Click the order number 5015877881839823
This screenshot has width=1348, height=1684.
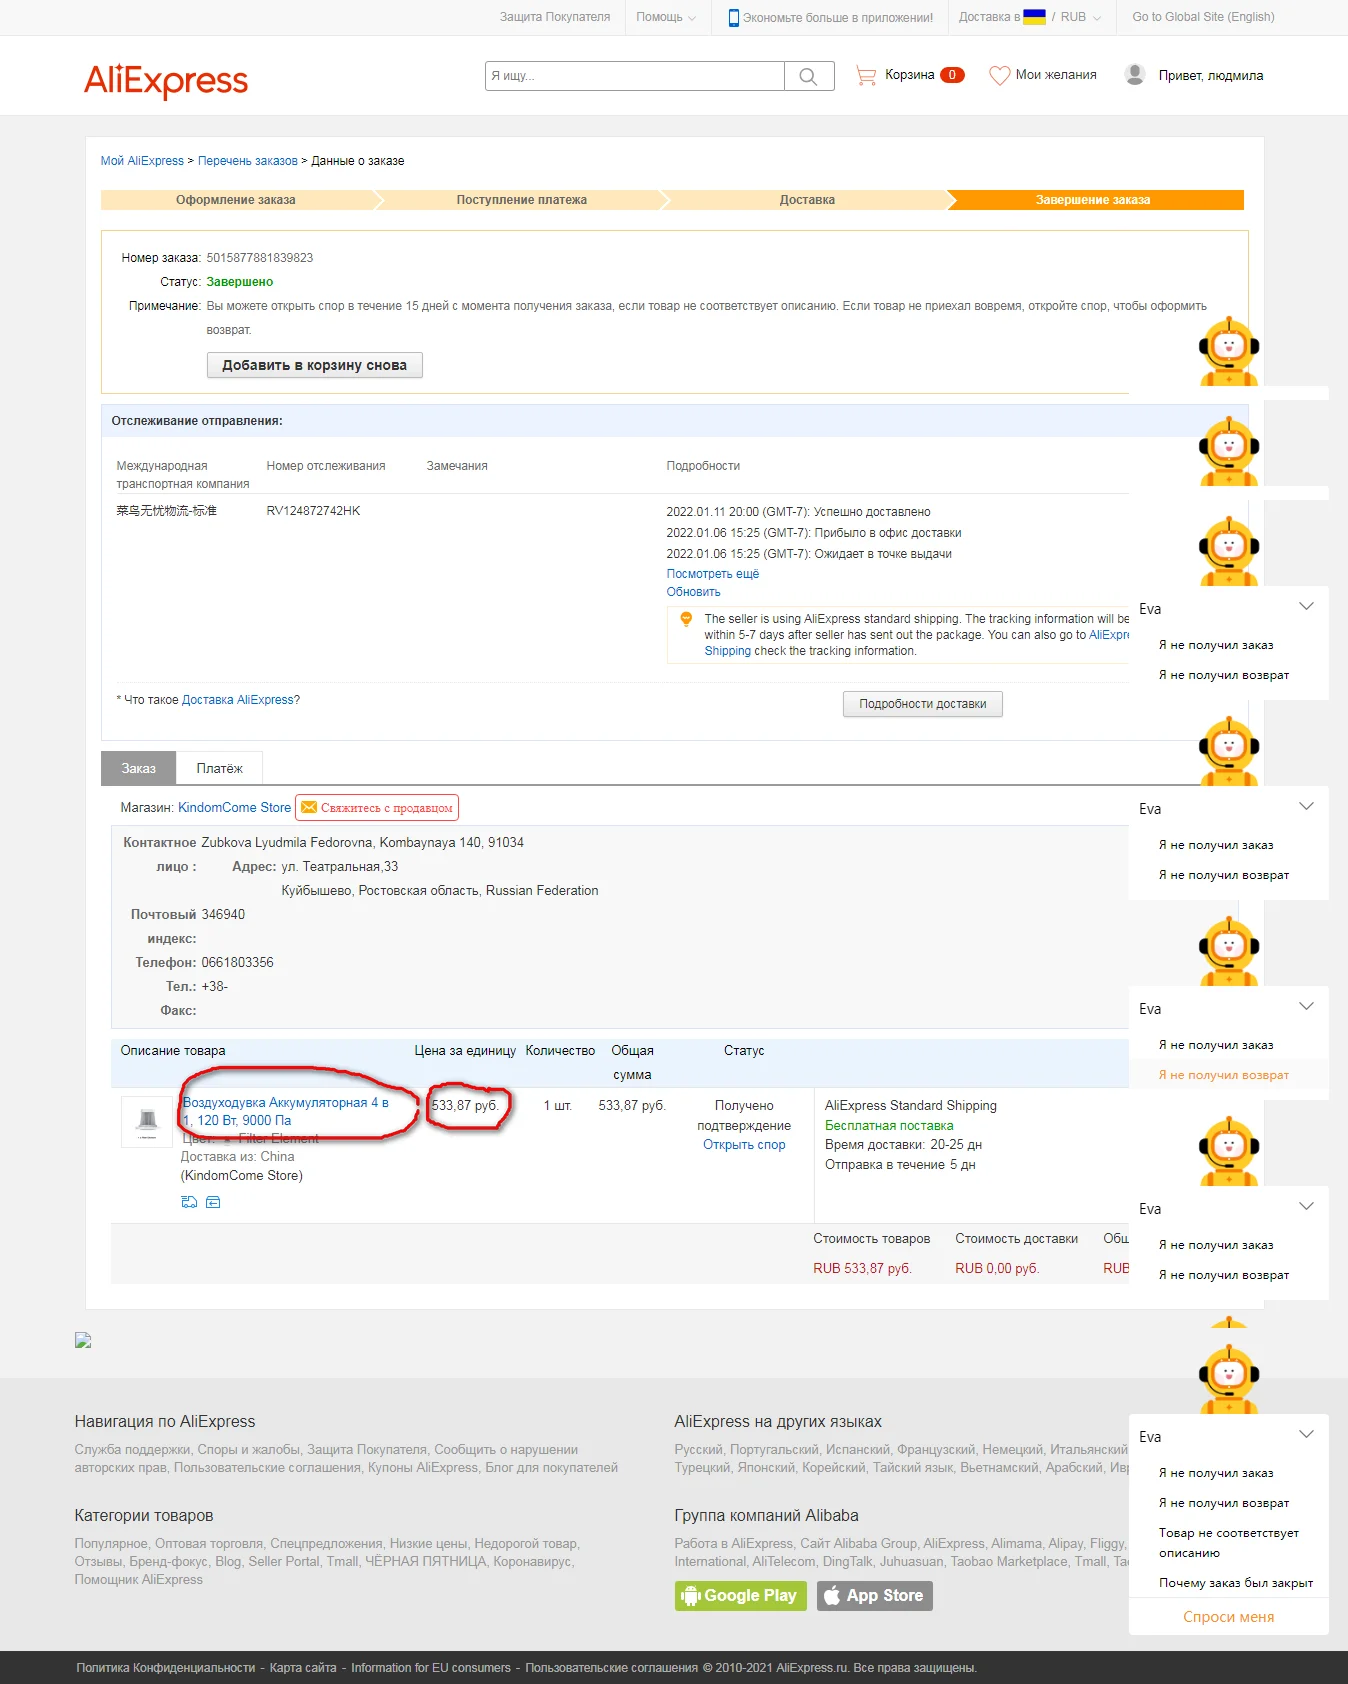pos(260,258)
